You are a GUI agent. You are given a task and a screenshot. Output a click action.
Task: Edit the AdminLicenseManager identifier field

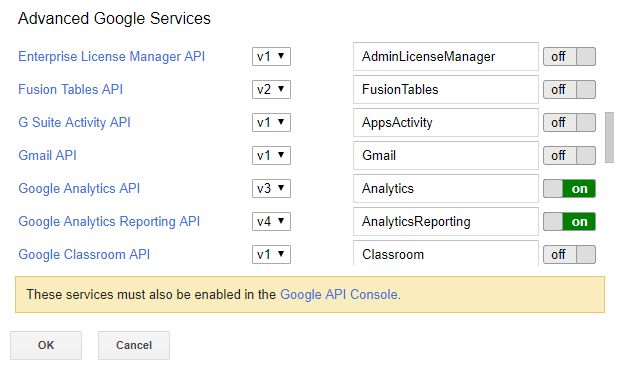446,56
